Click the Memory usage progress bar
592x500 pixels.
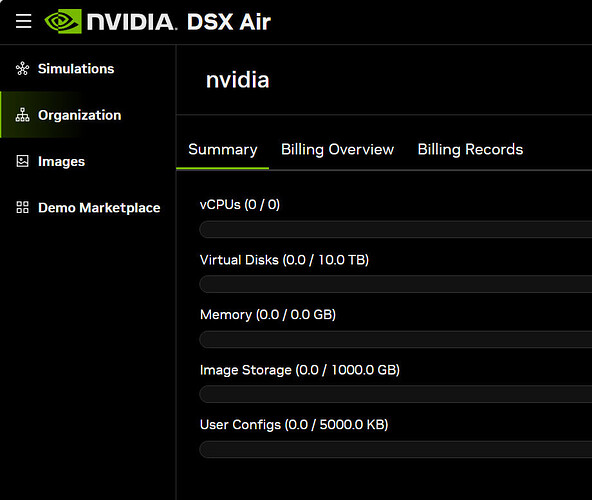point(396,339)
